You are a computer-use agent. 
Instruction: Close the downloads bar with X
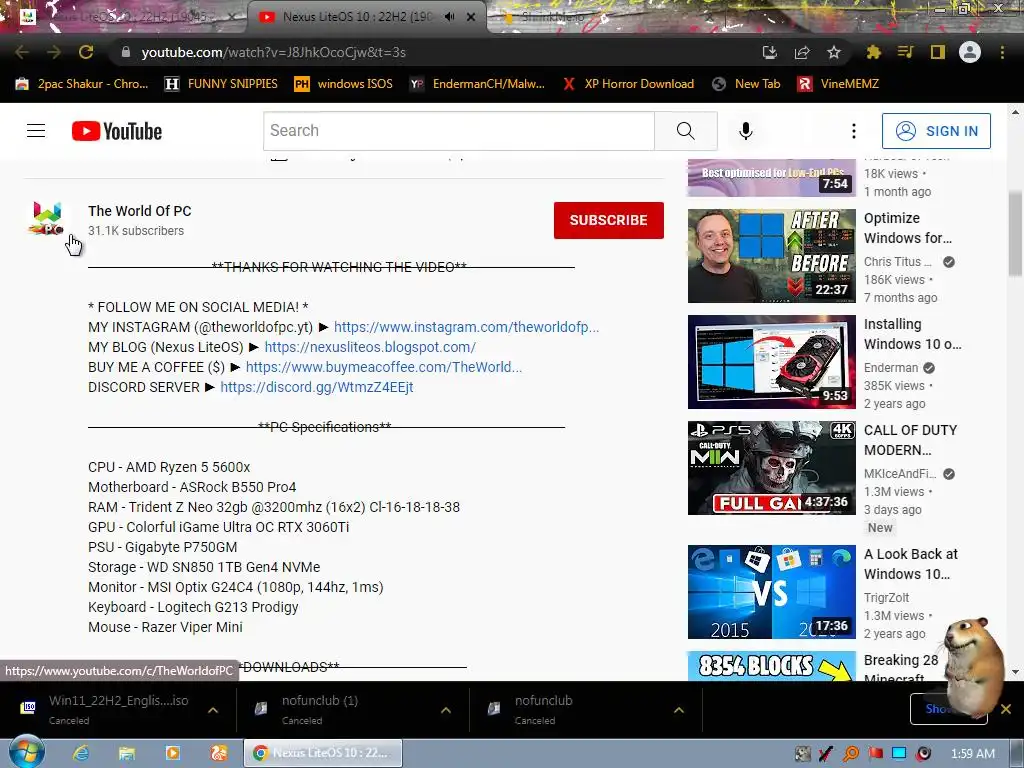tap(1006, 709)
